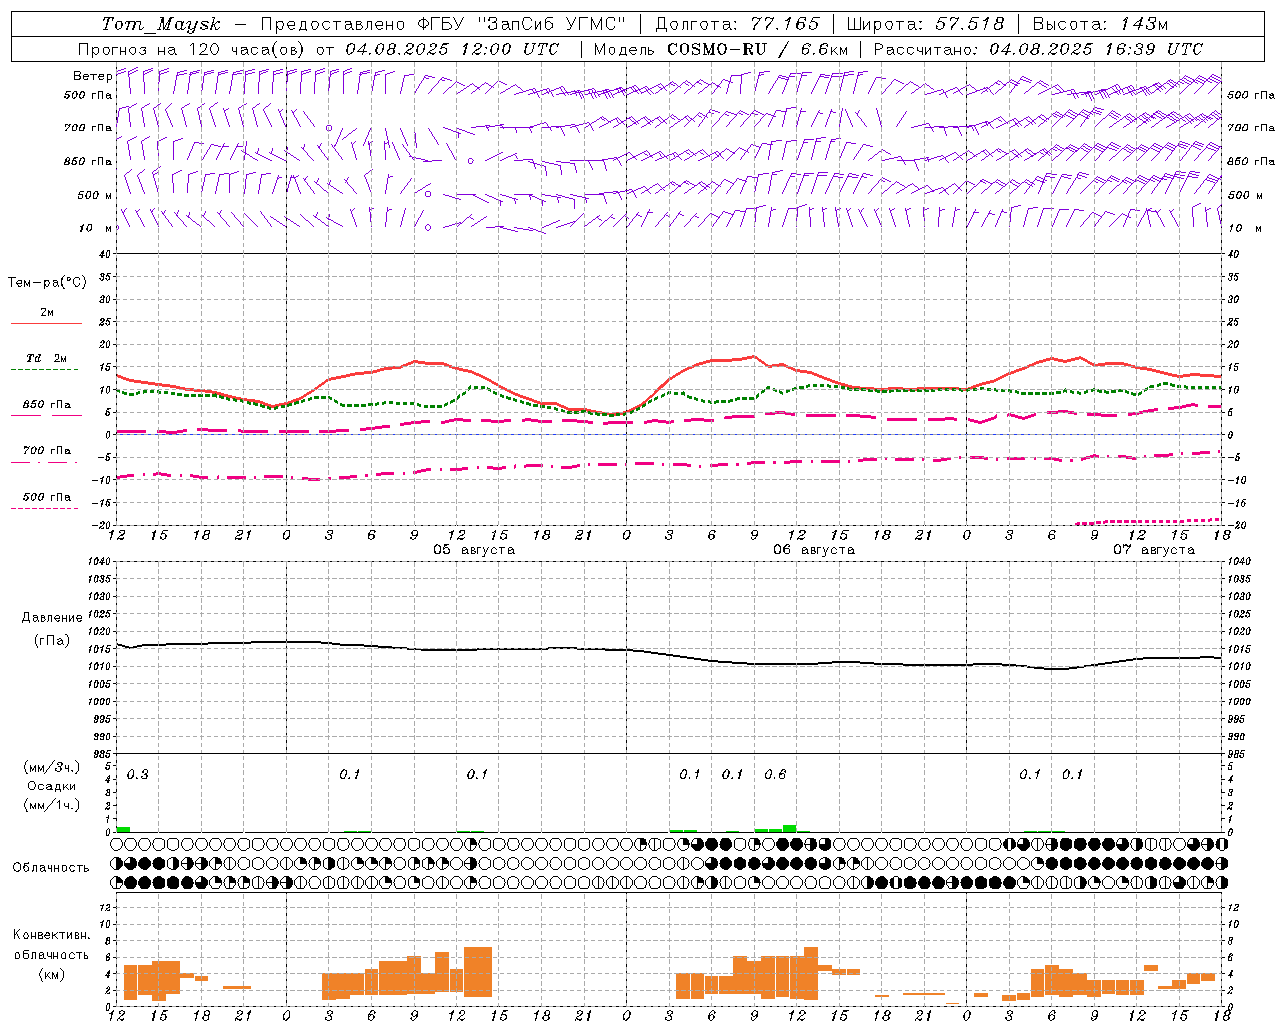Select the "500 м" wind level label on the left
Image resolution: width=1280 pixels, height=1024 pixels.
(95, 195)
